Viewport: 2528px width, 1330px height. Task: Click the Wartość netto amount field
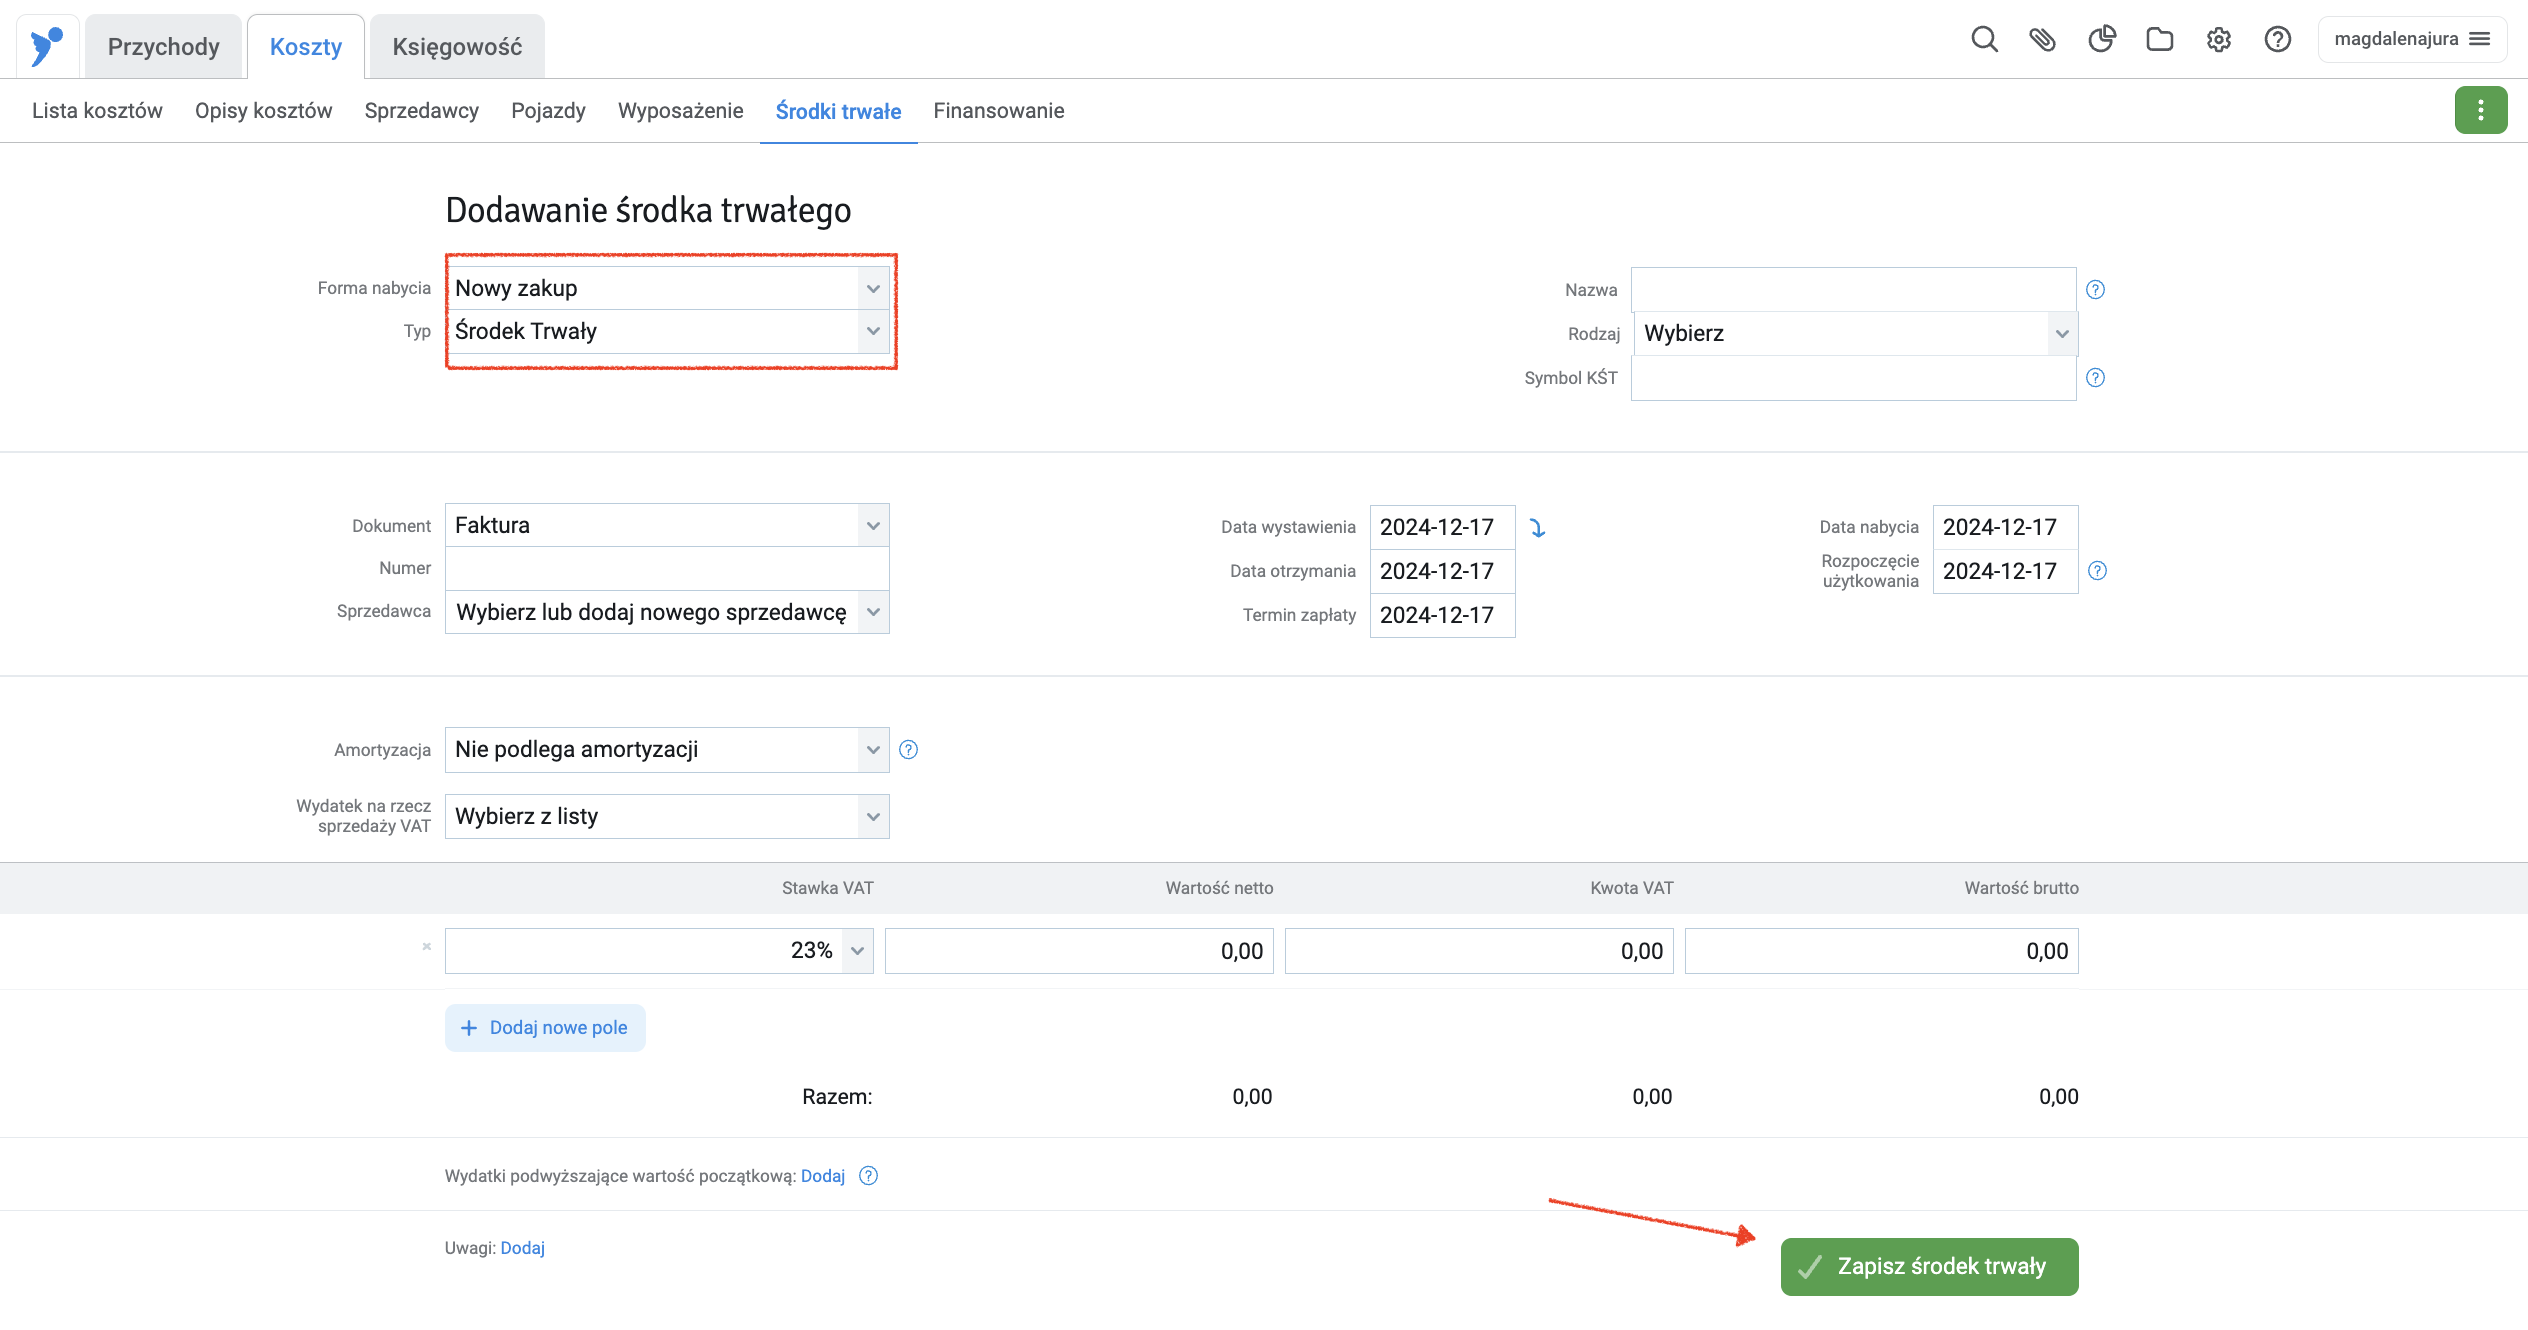[1079, 951]
